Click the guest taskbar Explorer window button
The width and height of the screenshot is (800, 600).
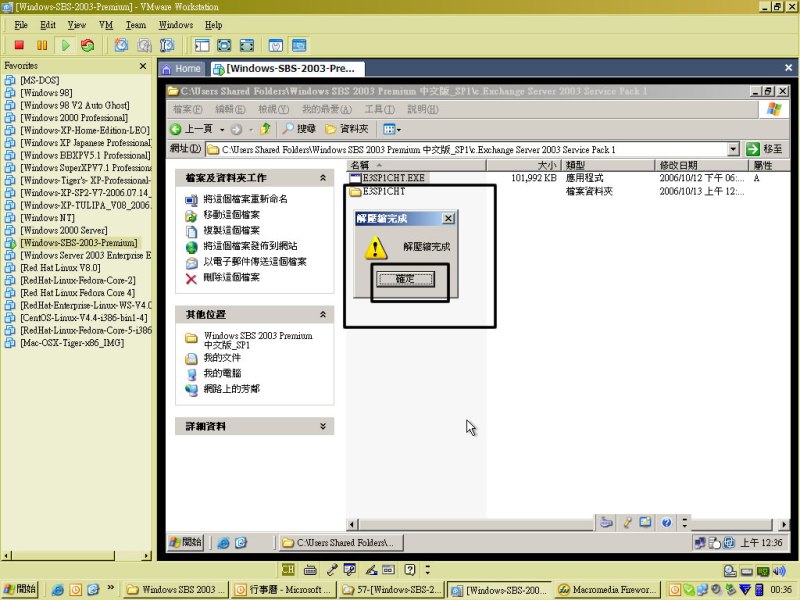(342, 542)
